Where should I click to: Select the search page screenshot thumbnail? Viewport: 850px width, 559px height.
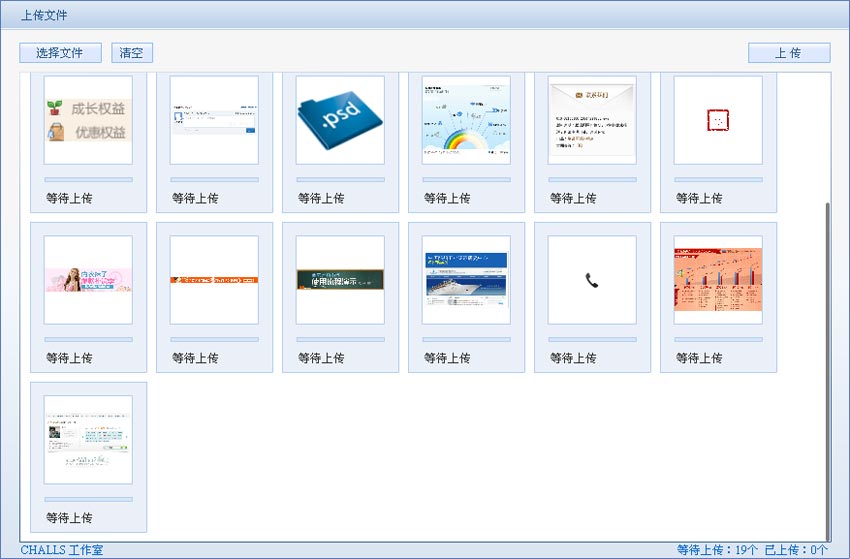(x=214, y=120)
